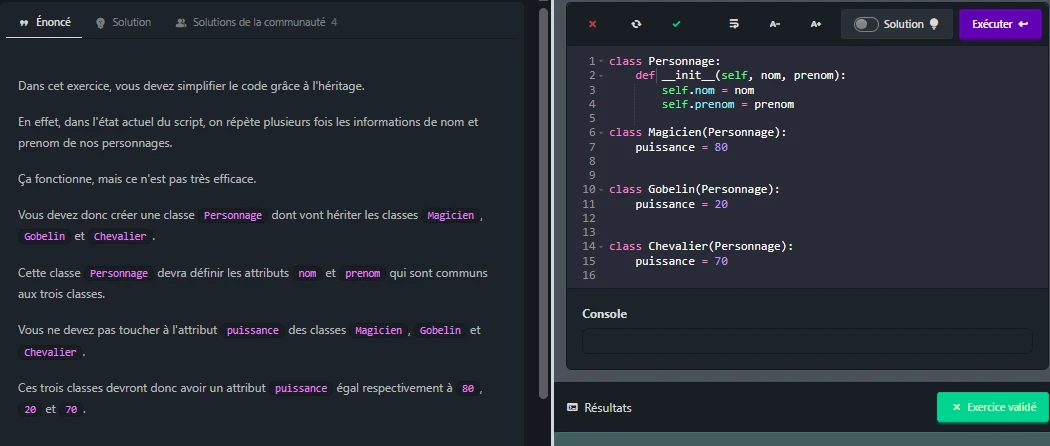The height and width of the screenshot is (446, 1050).
Task: Click the green checkmark validate icon
Action: (677, 24)
